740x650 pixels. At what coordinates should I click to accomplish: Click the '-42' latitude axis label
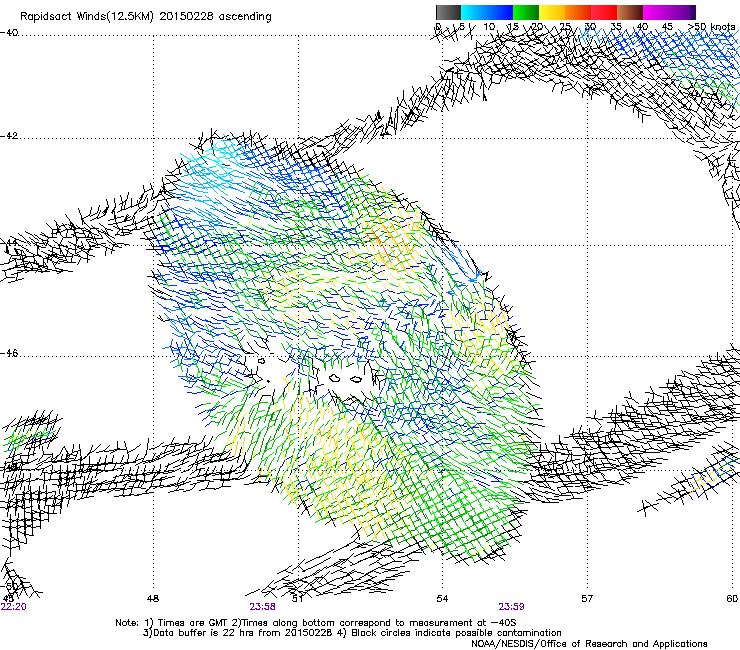pyautogui.click(x=9, y=136)
